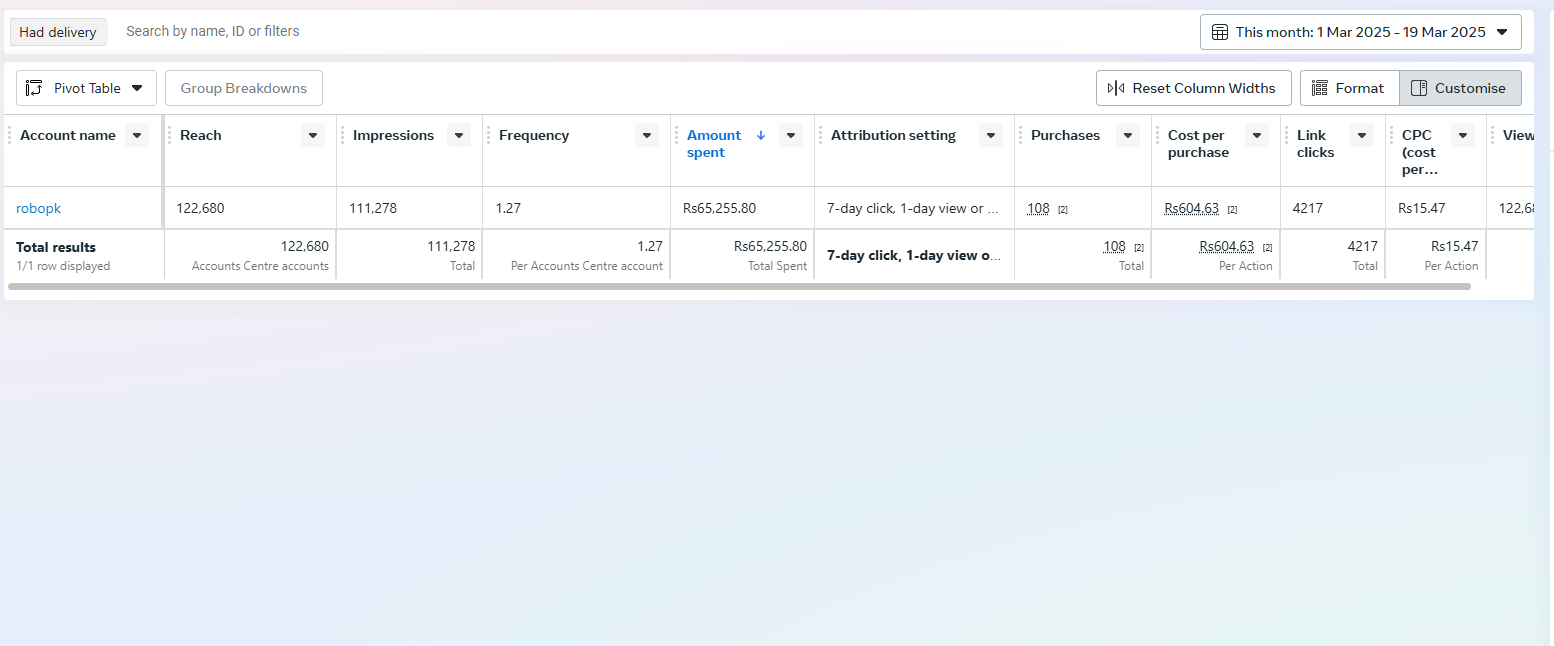Click the Attribution setting drag handle
The image size is (1554, 646).
[x=820, y=135]
